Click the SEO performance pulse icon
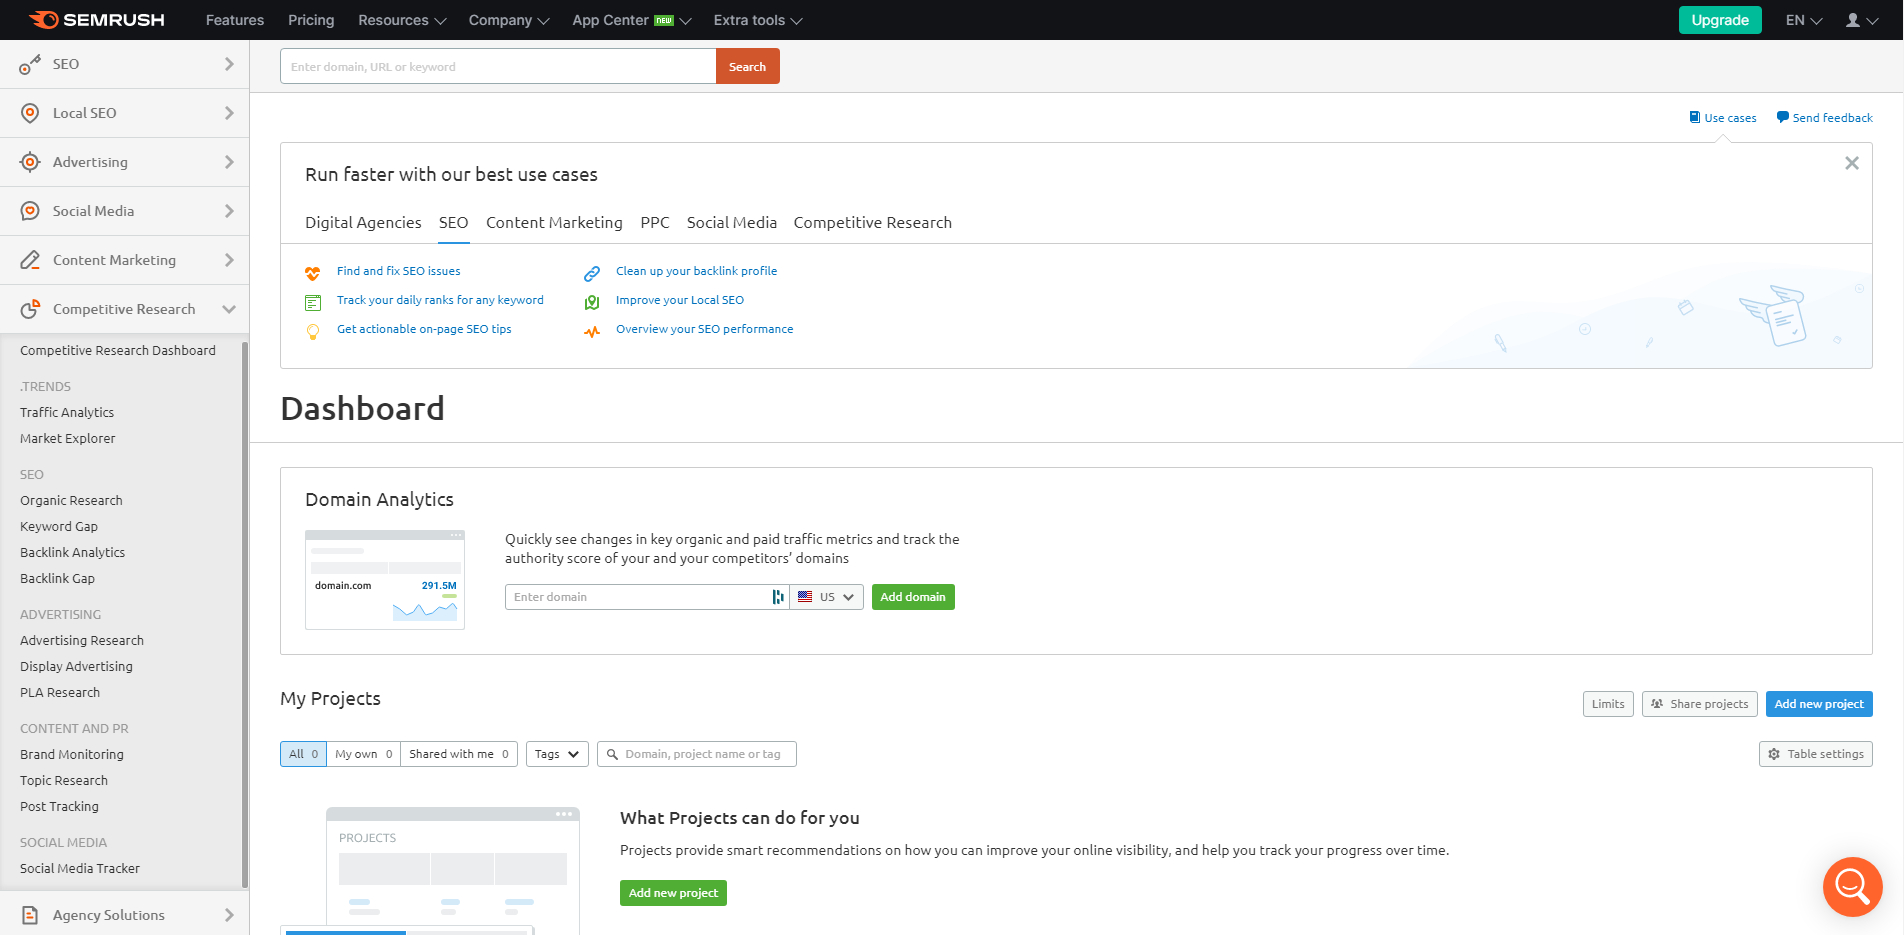 (592, 331)
